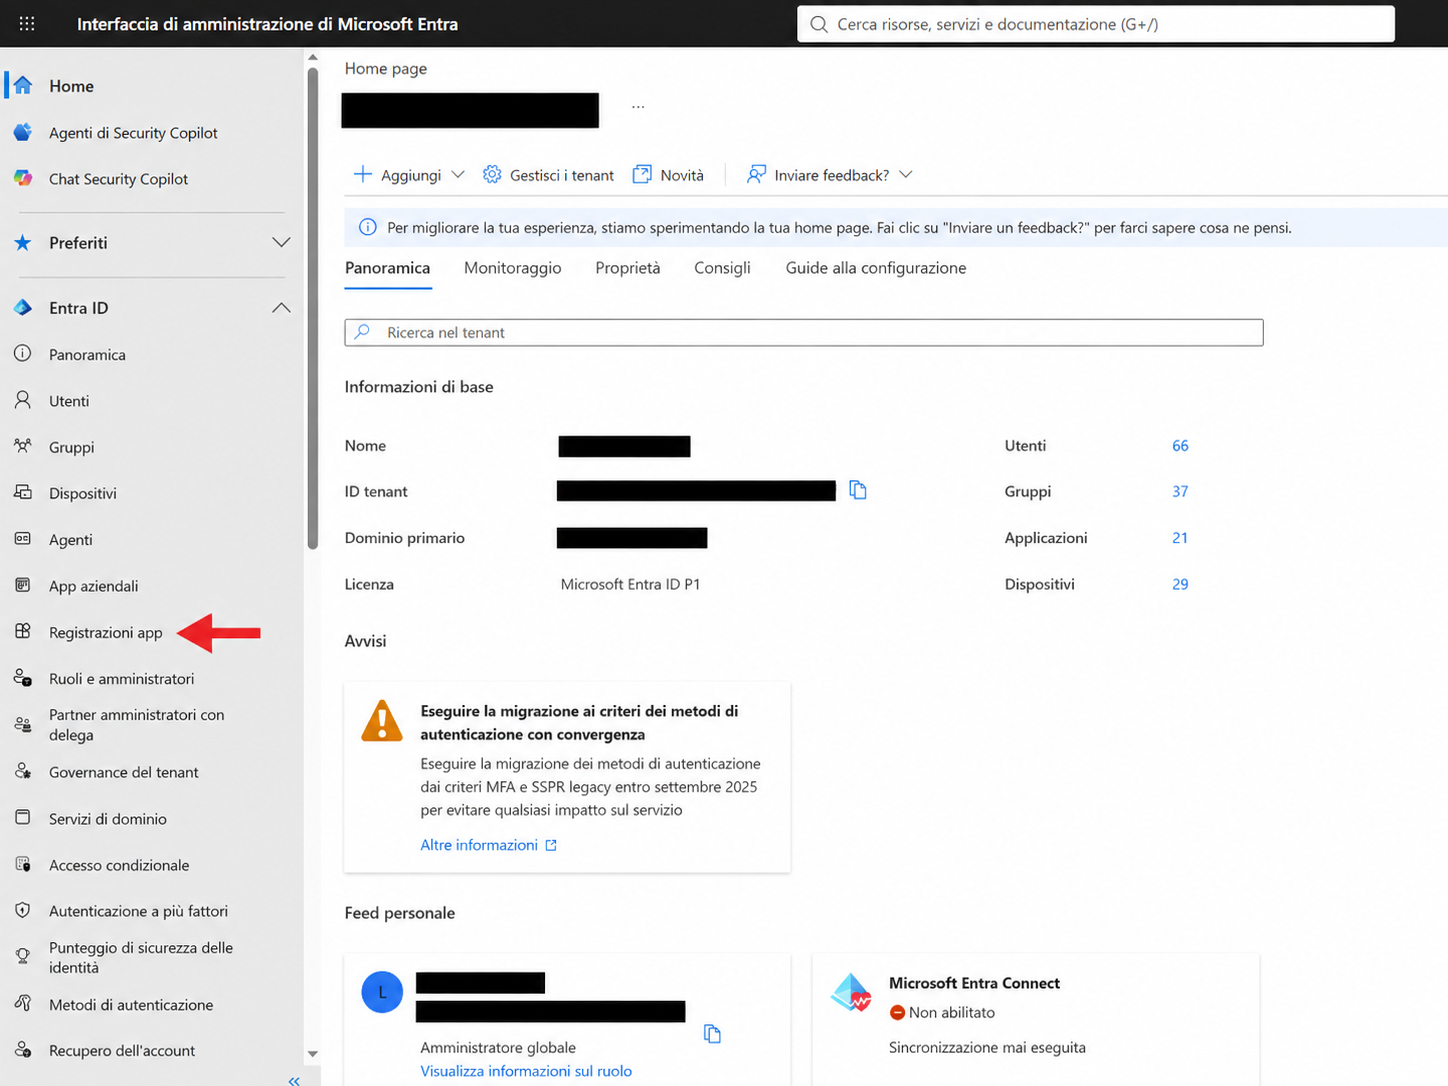This screenshot has height=1086, width=1448.
Task: Click the Dispositivi count 29
Action: [1180, 584]
